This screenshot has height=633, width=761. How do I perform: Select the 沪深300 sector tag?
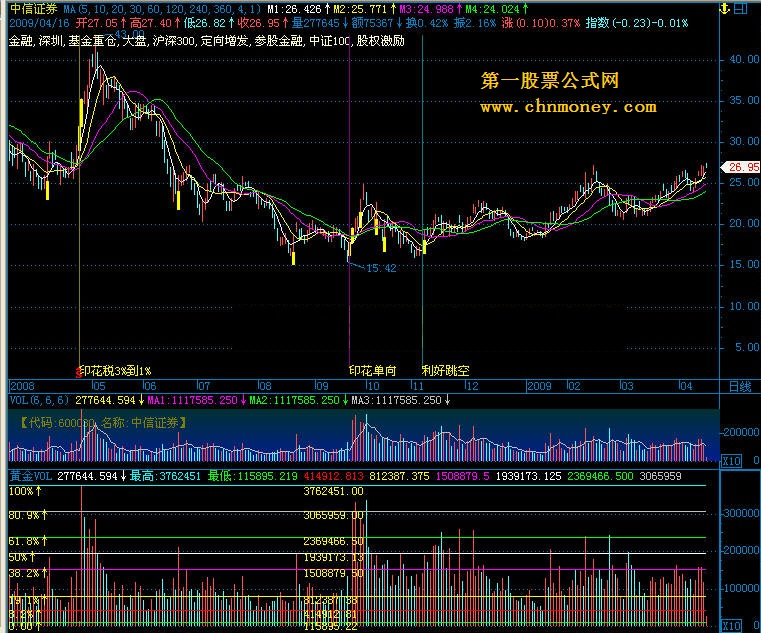coord(173,41)
